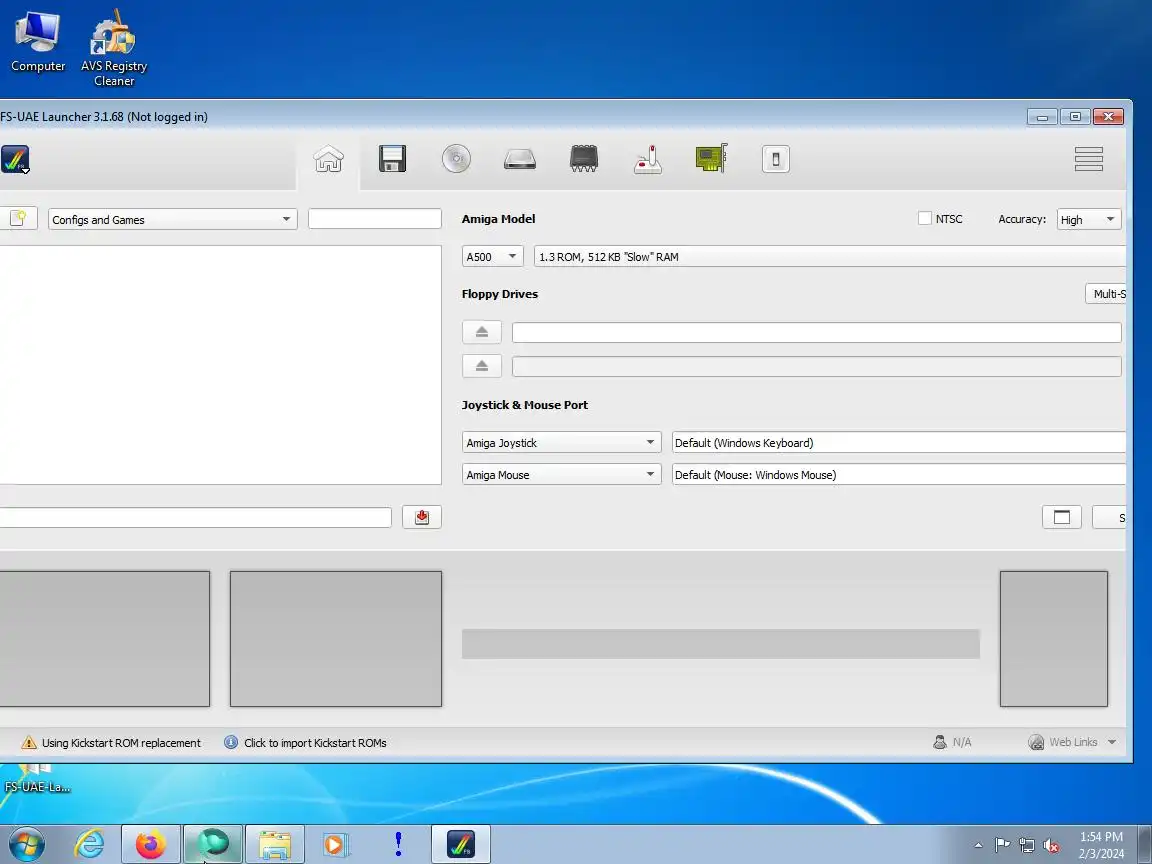Open Windows Media Player from taskbar
Viewport: 1152px width, 864px height.
click(336, 844)
